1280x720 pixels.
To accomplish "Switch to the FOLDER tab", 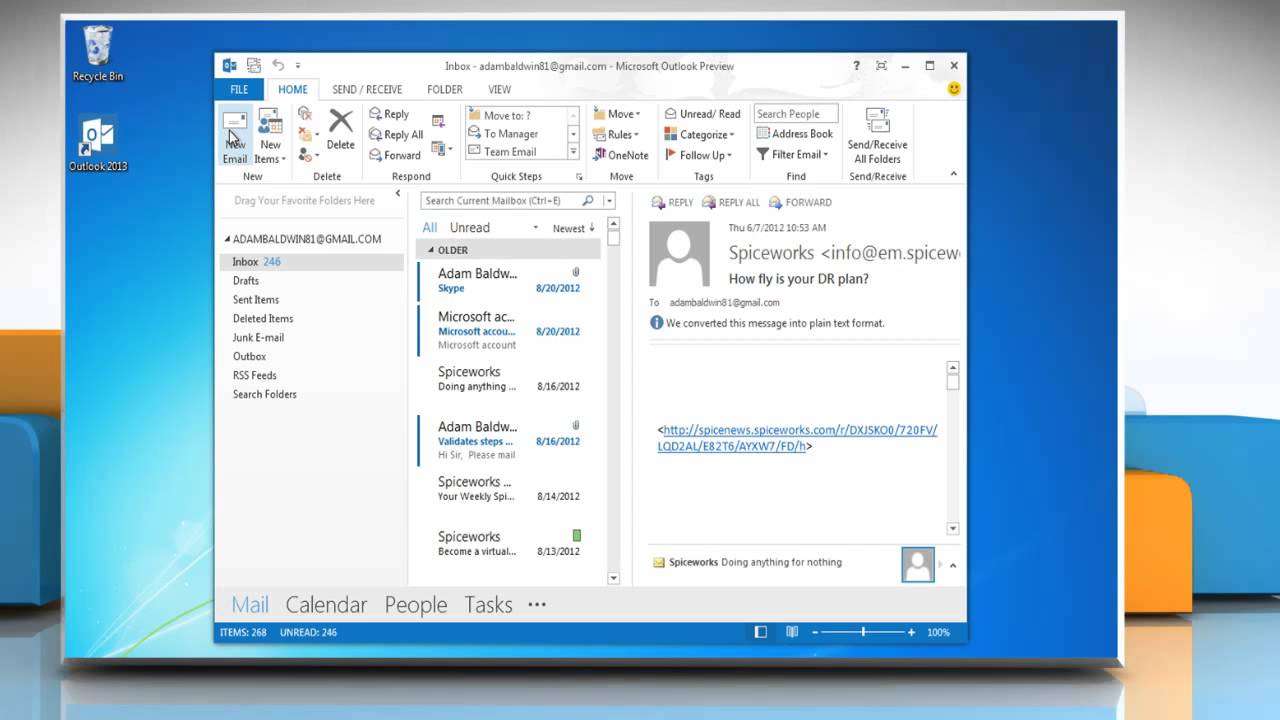I will 445,89.
